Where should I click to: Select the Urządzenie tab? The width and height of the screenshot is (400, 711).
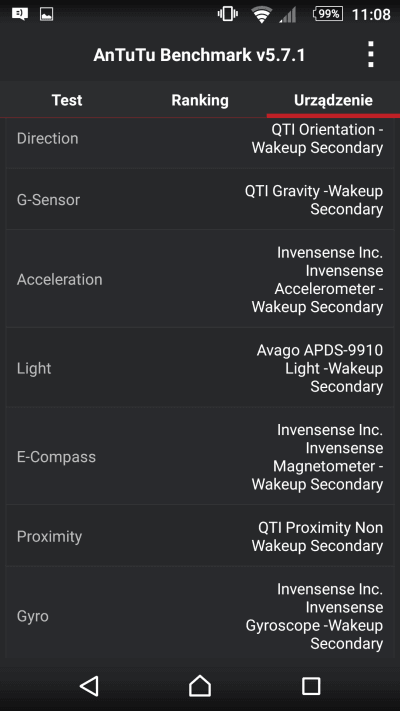tap(333, 100)
